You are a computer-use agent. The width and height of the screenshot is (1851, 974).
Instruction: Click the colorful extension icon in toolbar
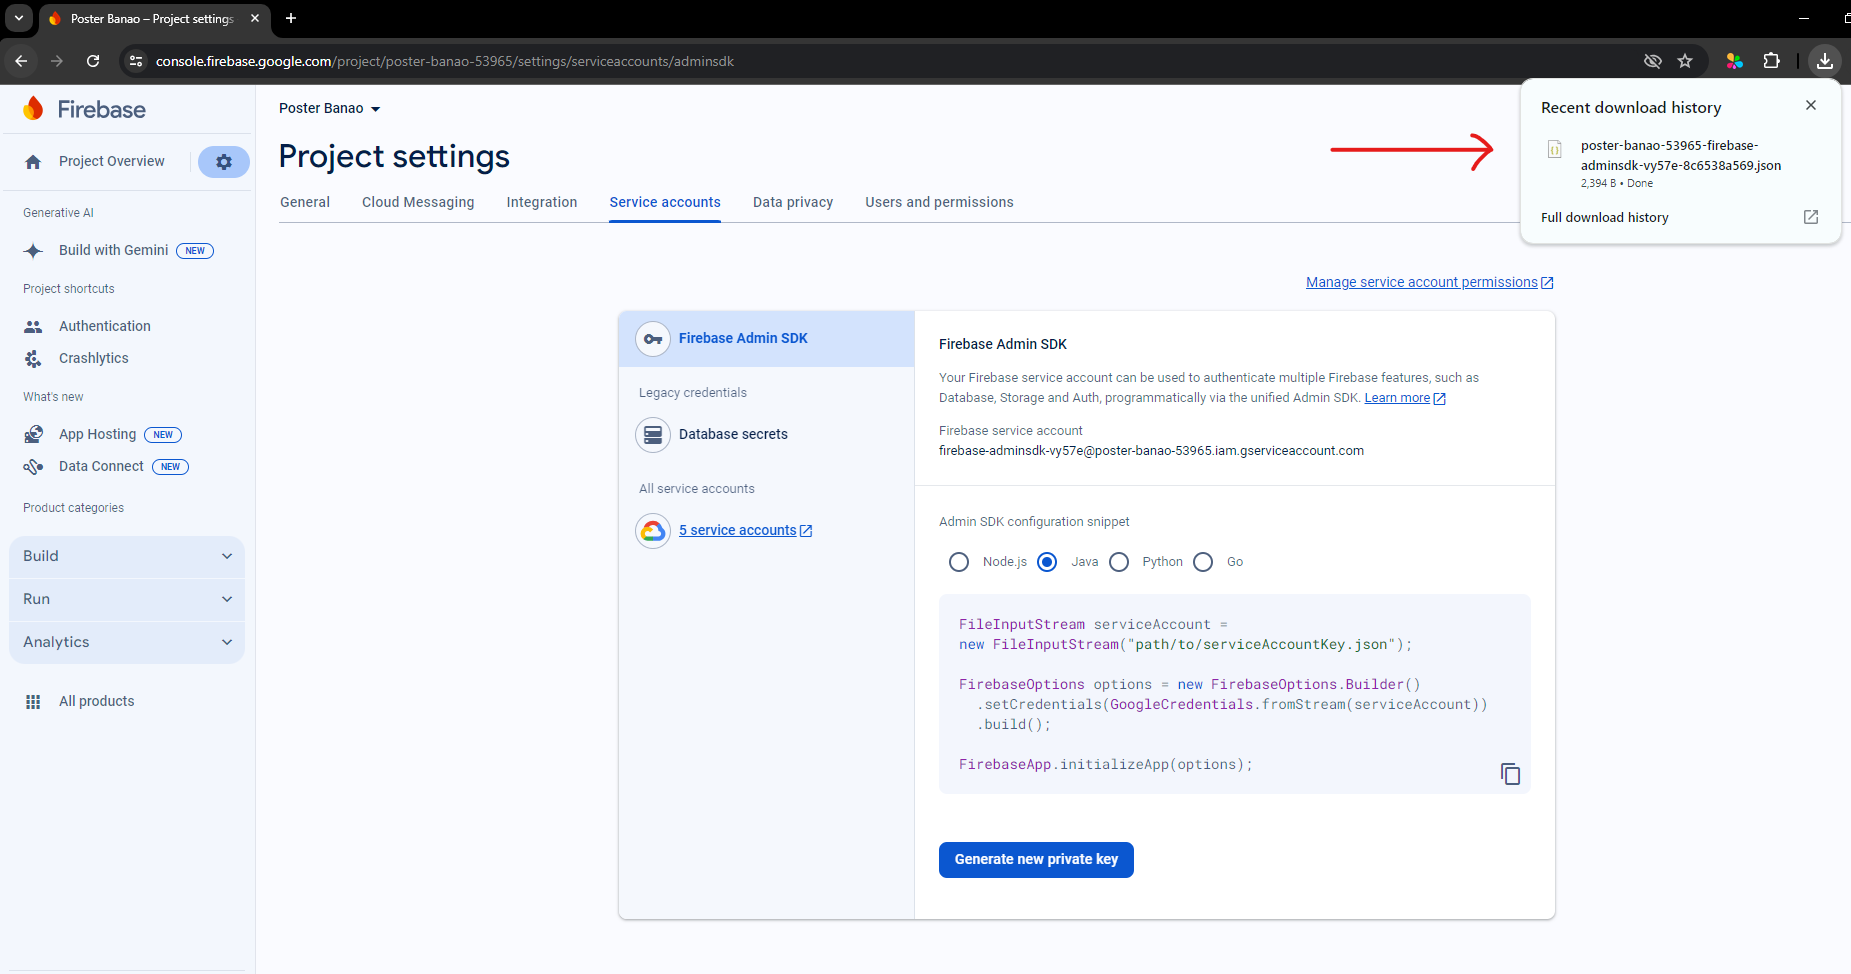[x=1735, y=61]
